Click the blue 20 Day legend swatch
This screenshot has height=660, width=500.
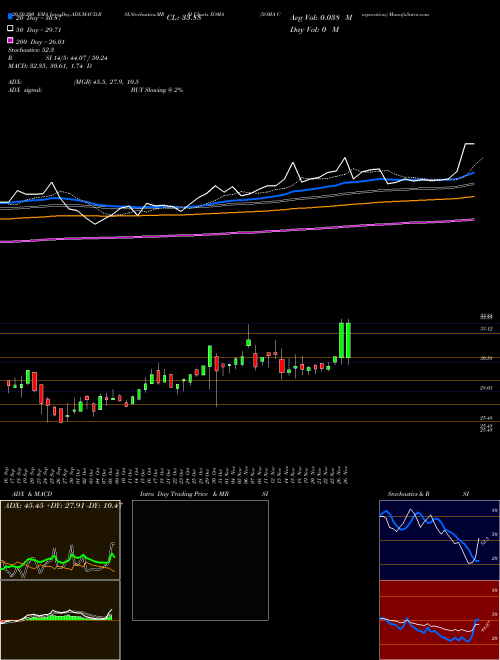pyautogui.click(x=10, y=16)
